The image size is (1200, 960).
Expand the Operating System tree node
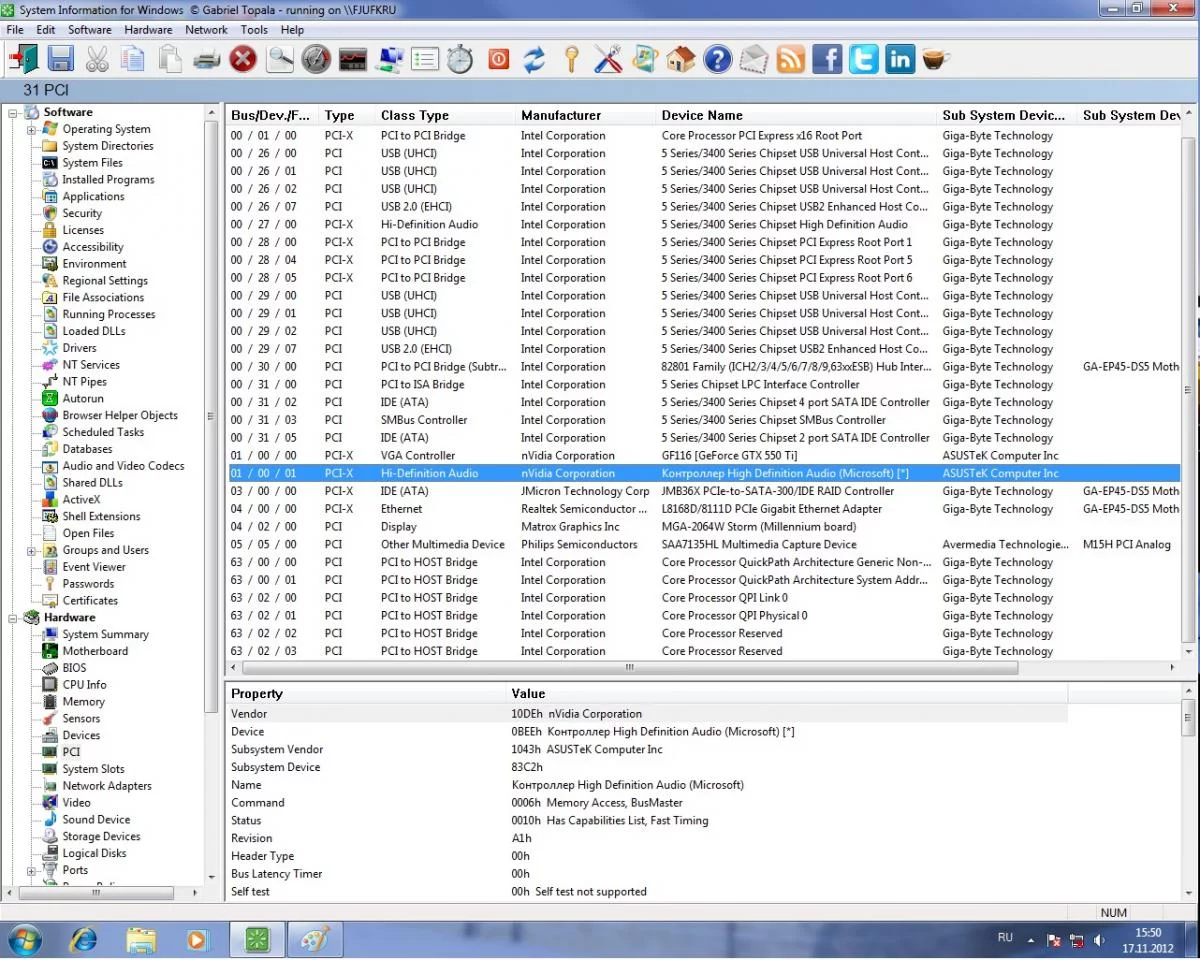pyautogui.click(x=32, y=129)
